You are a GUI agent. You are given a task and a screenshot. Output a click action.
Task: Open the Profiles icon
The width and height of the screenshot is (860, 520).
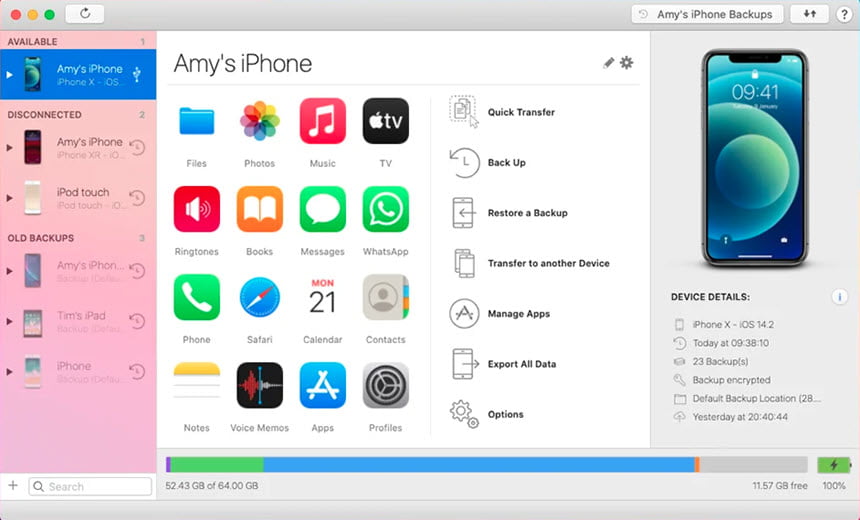pos(386,385)
